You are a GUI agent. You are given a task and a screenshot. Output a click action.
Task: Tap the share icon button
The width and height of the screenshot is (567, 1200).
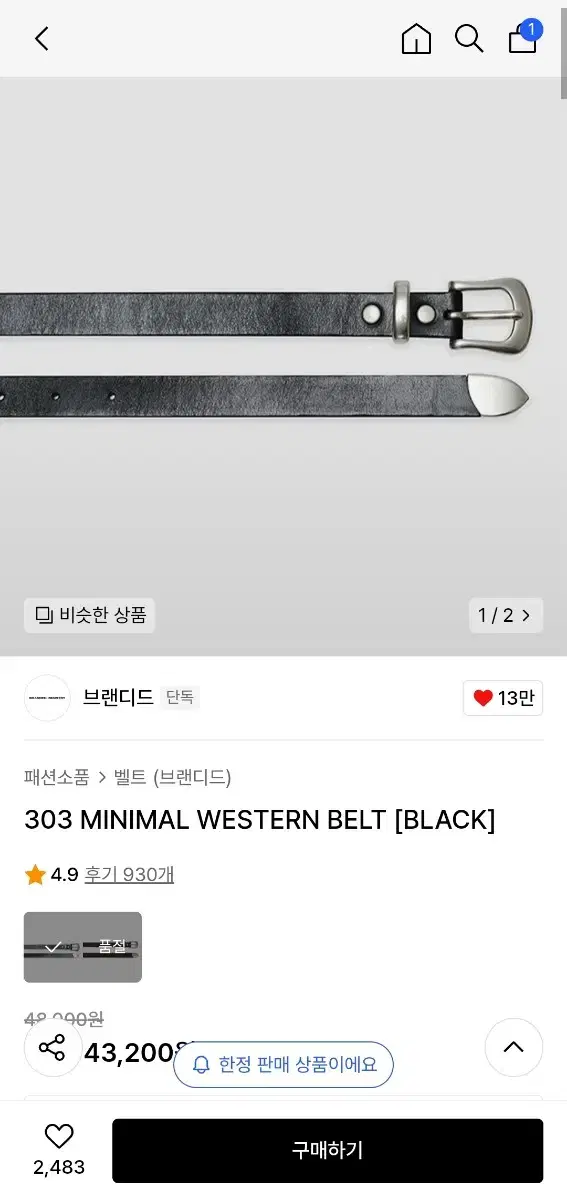(x=51, y=1048)
